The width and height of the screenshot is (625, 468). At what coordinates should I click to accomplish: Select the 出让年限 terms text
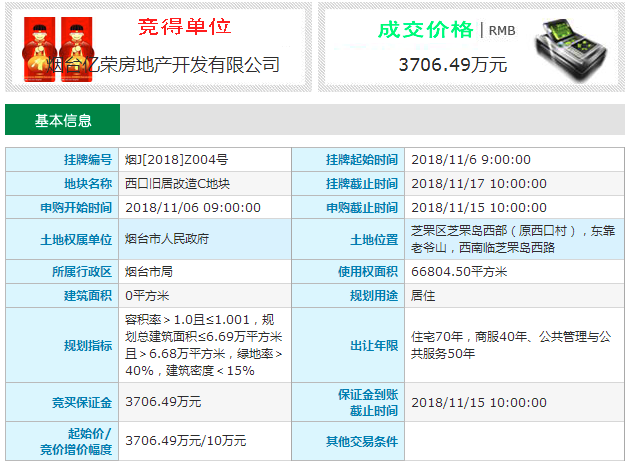(x=511, y=345)
